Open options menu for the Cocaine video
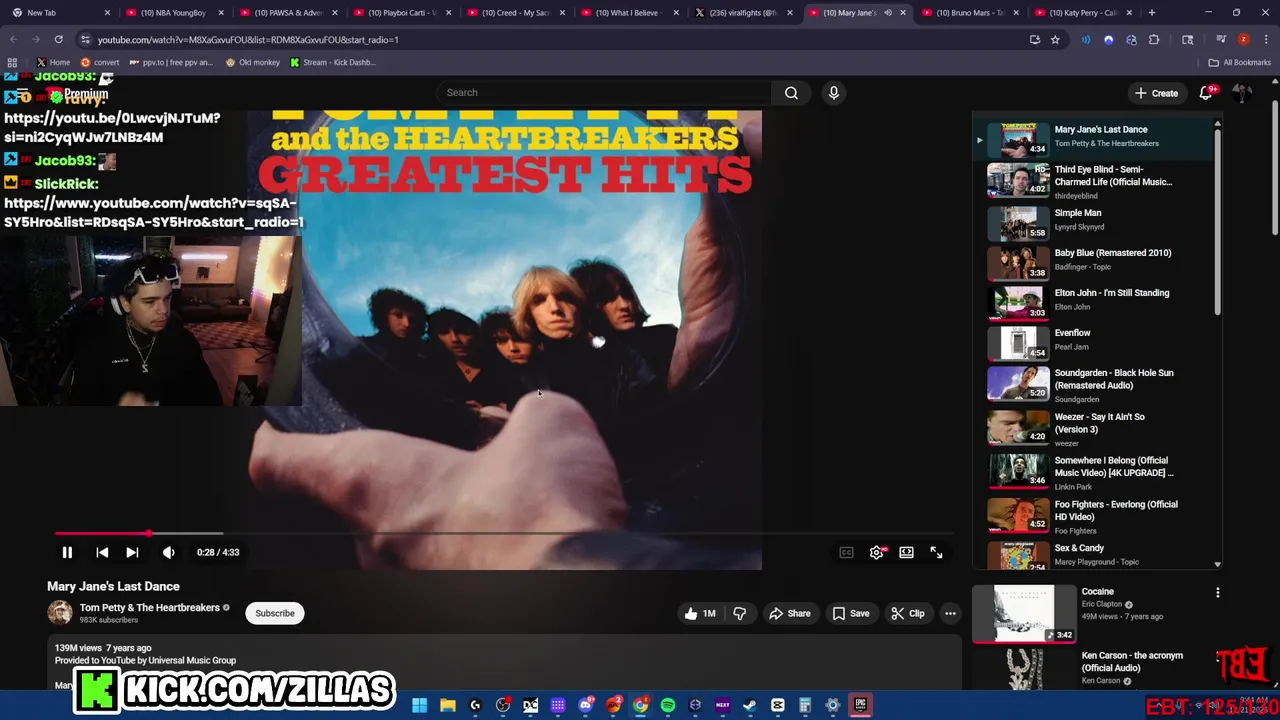1280x720 pixels. 1217,593
